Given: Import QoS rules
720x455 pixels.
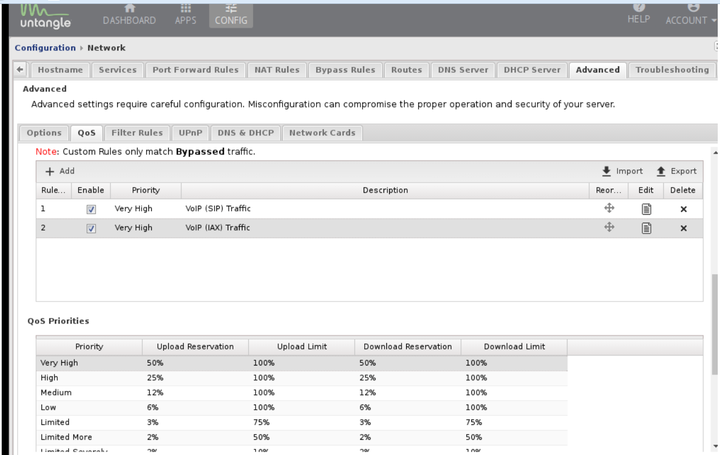Looking at the screenshot, I should (x=622, y=171).
